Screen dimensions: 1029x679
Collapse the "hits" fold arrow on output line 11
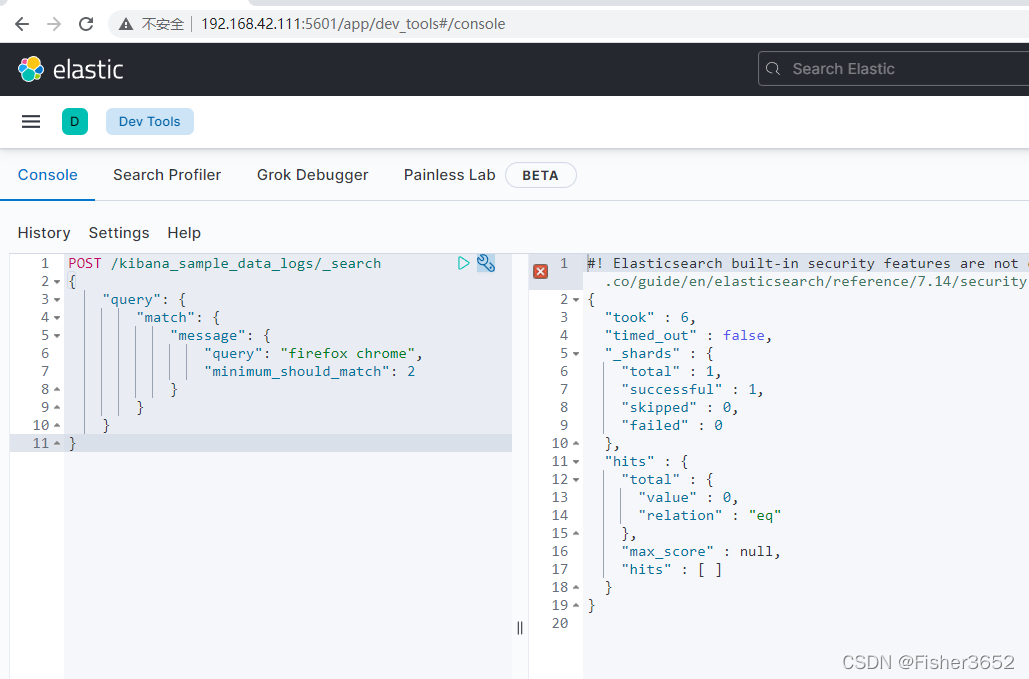click(576, 462)
